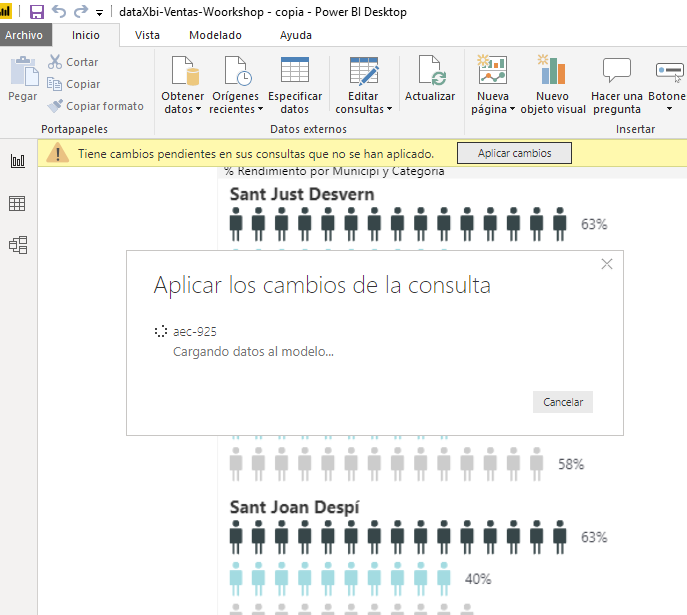Click the Sant Just Desvern heading
Image resolution: width=687 pixels, height=615 pixels.
[x=302, y=194]
